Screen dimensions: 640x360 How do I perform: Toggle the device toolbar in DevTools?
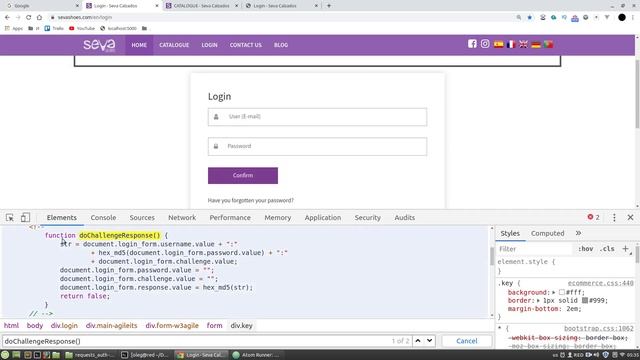pos(25,218)
